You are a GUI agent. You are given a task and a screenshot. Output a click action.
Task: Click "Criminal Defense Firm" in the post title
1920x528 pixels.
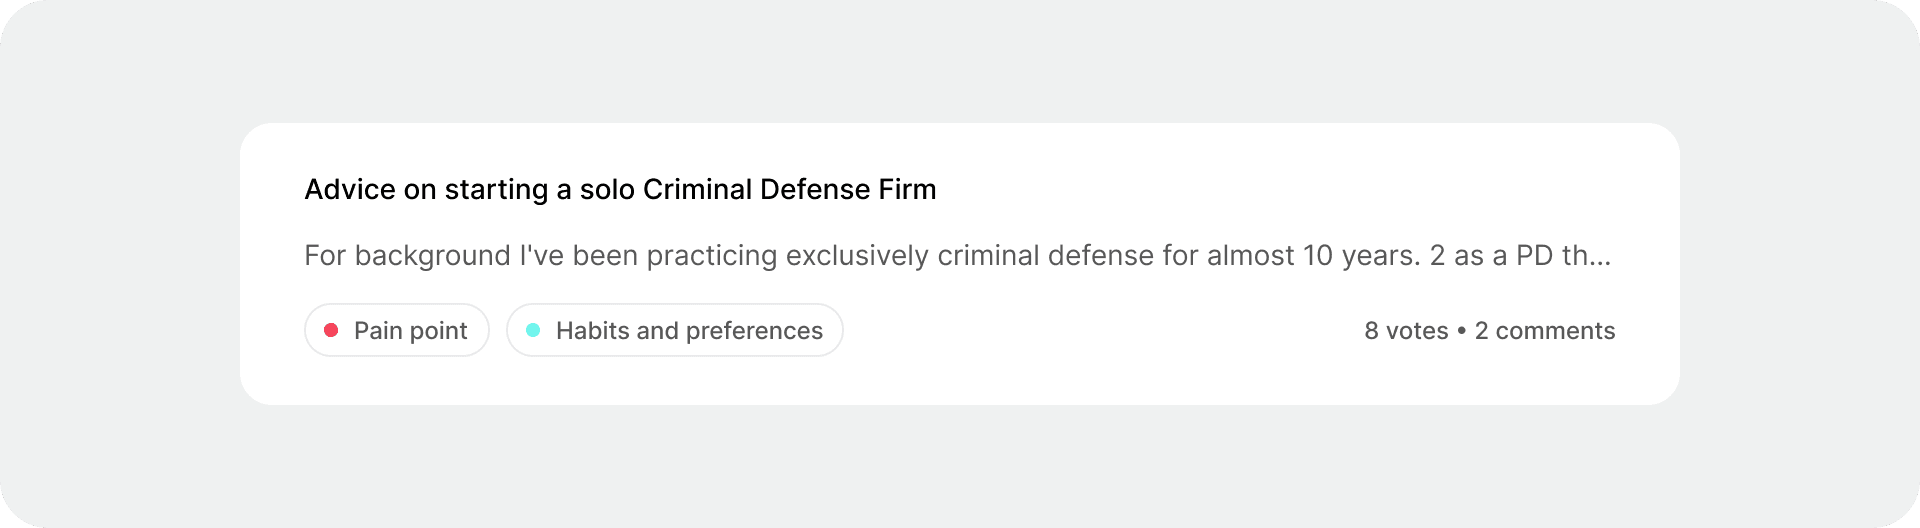click(x=789, y=190)
